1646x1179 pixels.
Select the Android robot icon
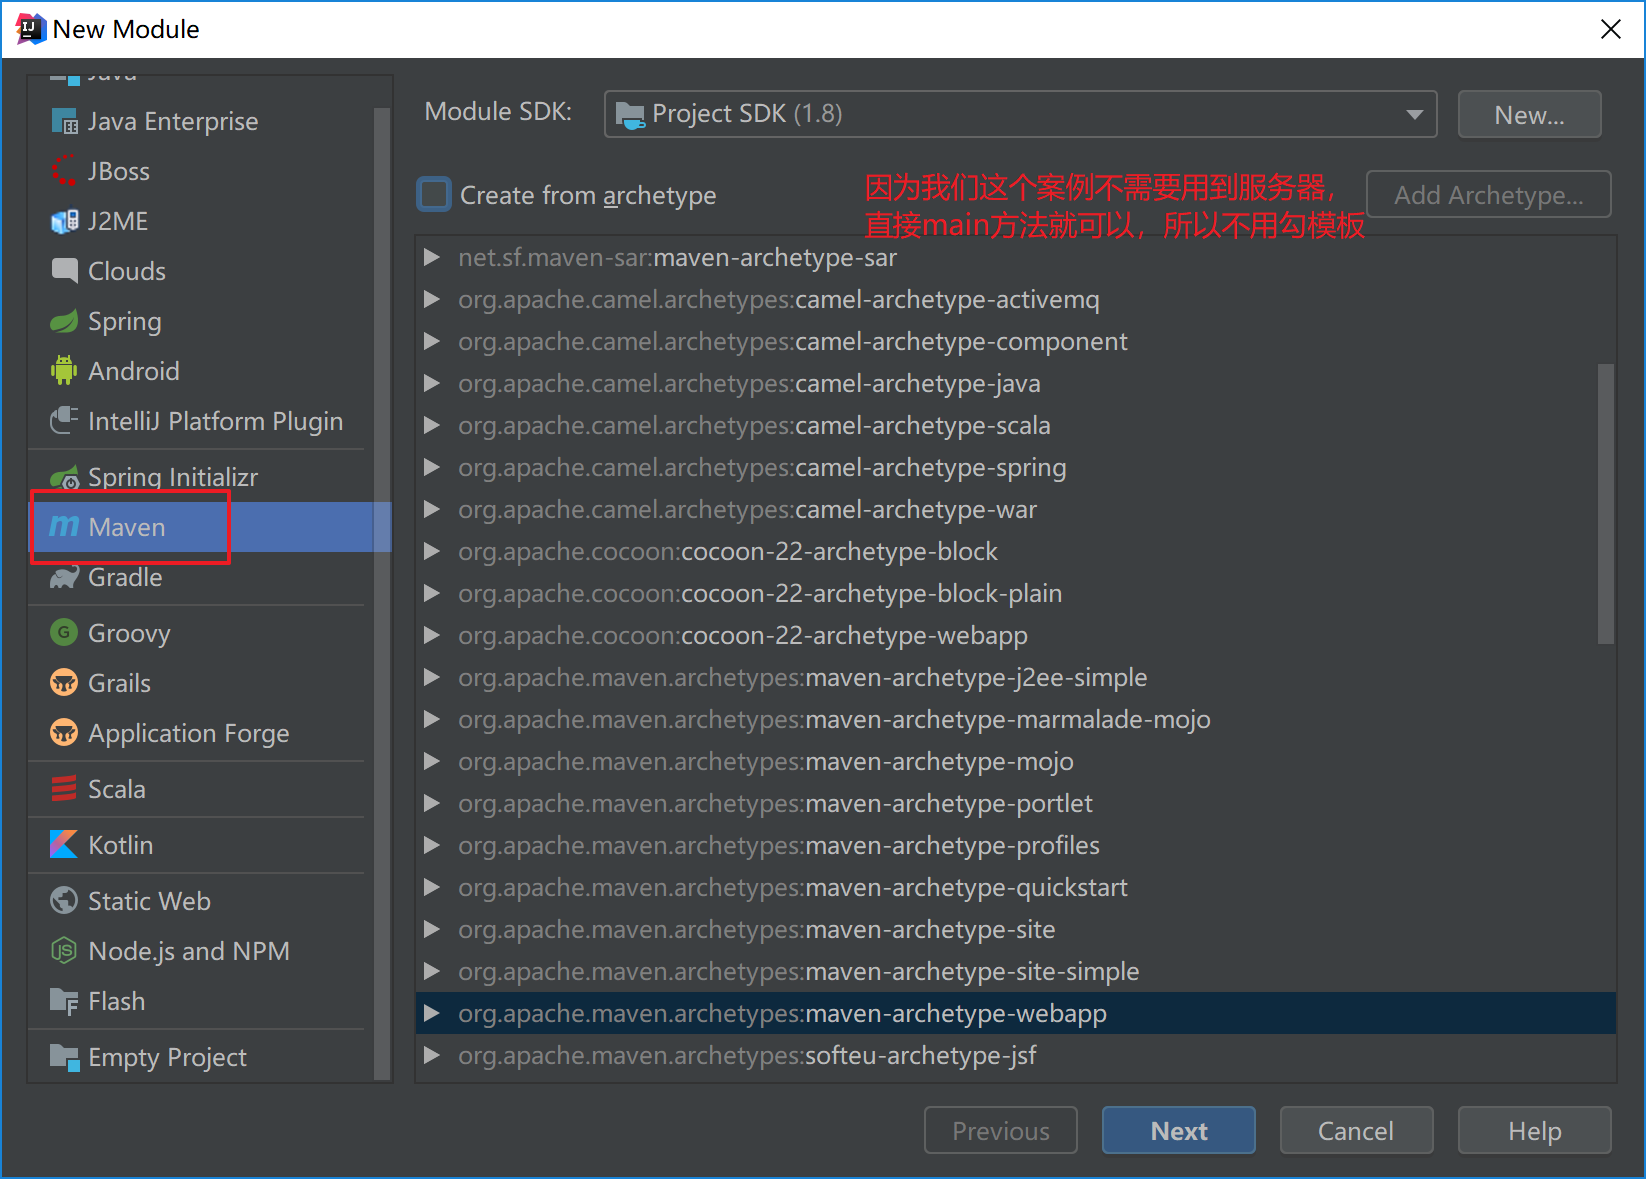(64, 371)
